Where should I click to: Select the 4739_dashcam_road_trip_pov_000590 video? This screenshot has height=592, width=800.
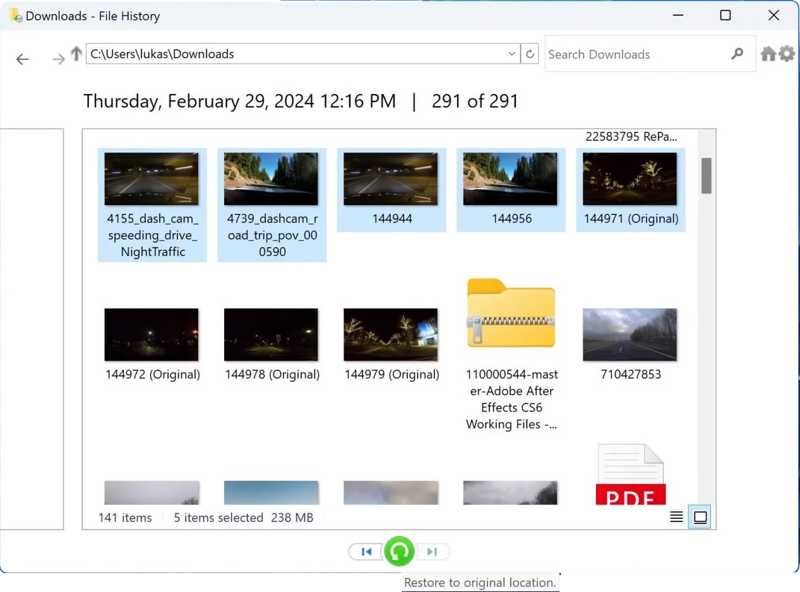272,205
